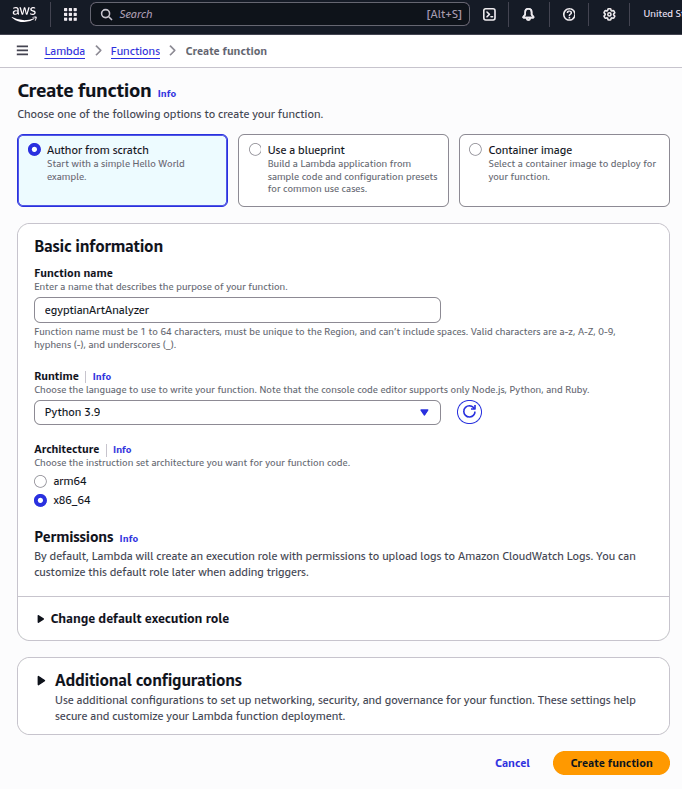The image size is (682, 789).
Task: Go to Lambda breadcrumb link
Action: tap(64, 51)
